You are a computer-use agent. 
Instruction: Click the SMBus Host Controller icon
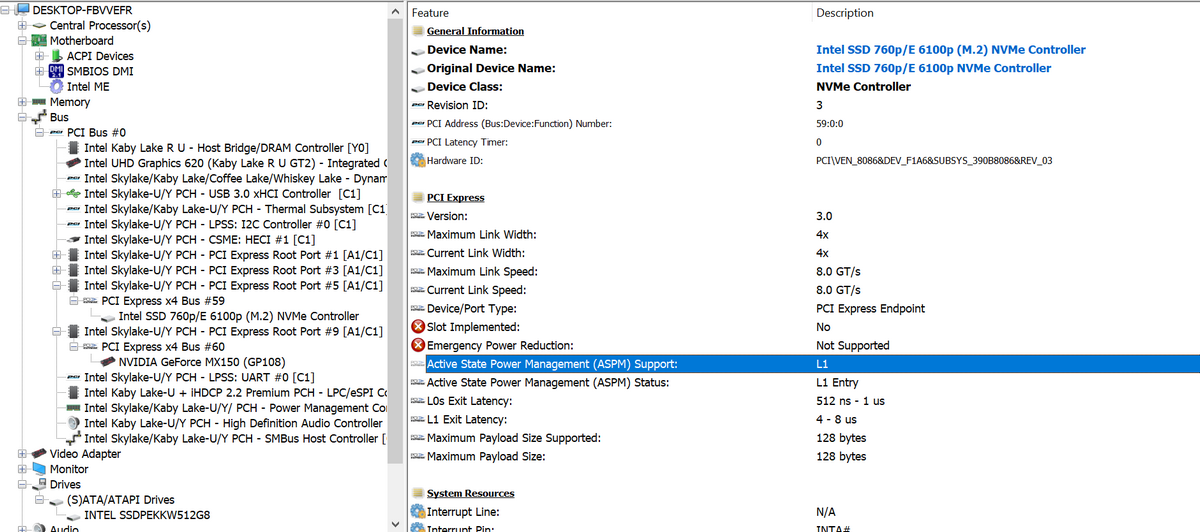(73, 438)
